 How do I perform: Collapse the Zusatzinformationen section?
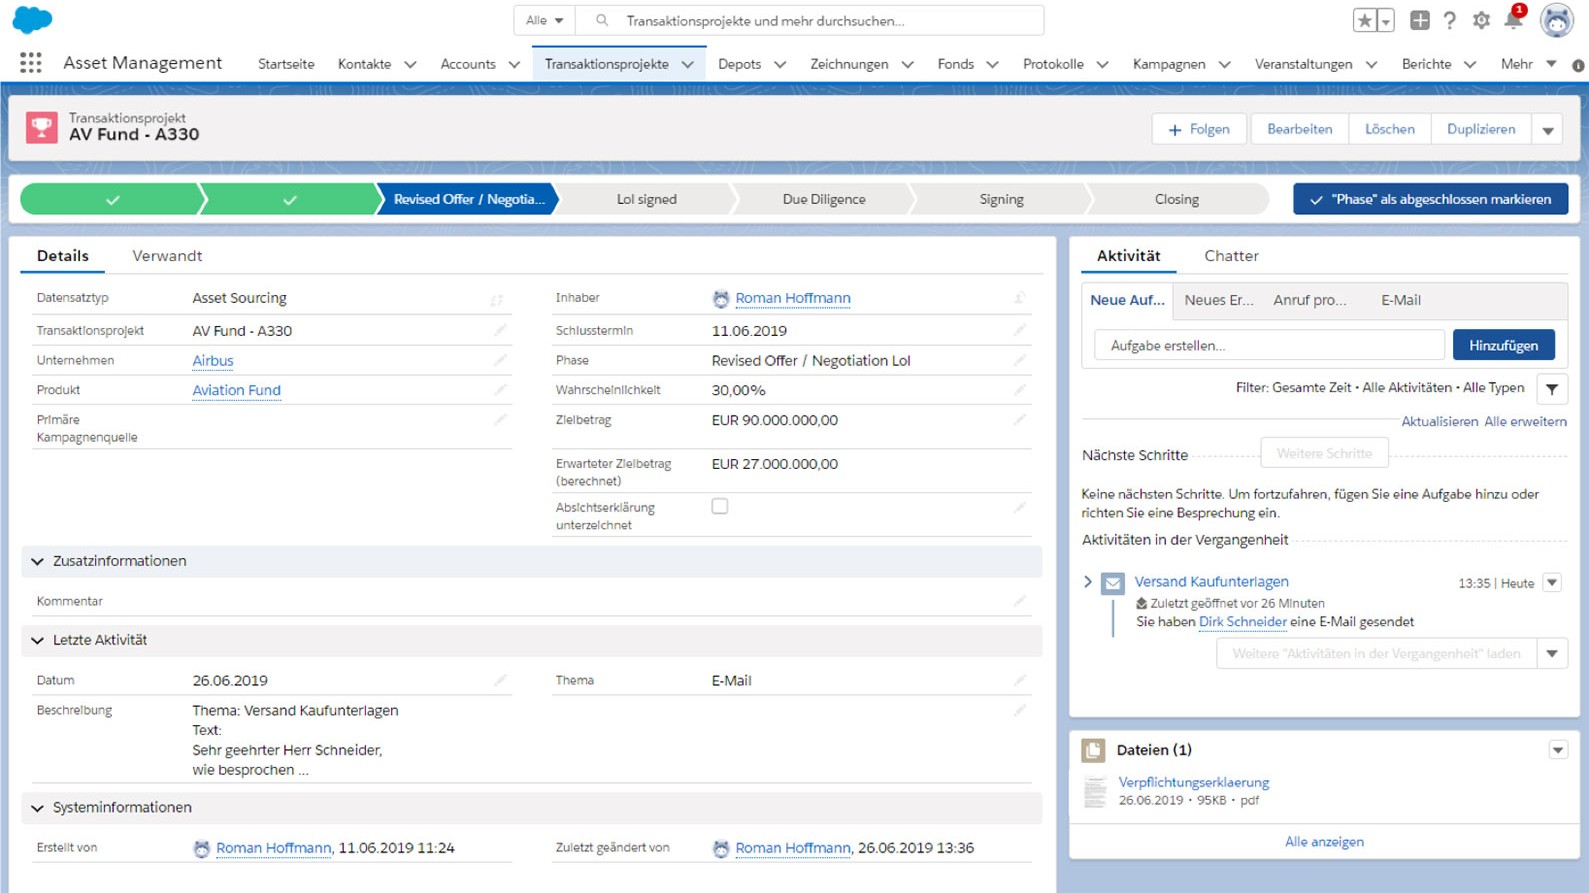tap(38, 562)
